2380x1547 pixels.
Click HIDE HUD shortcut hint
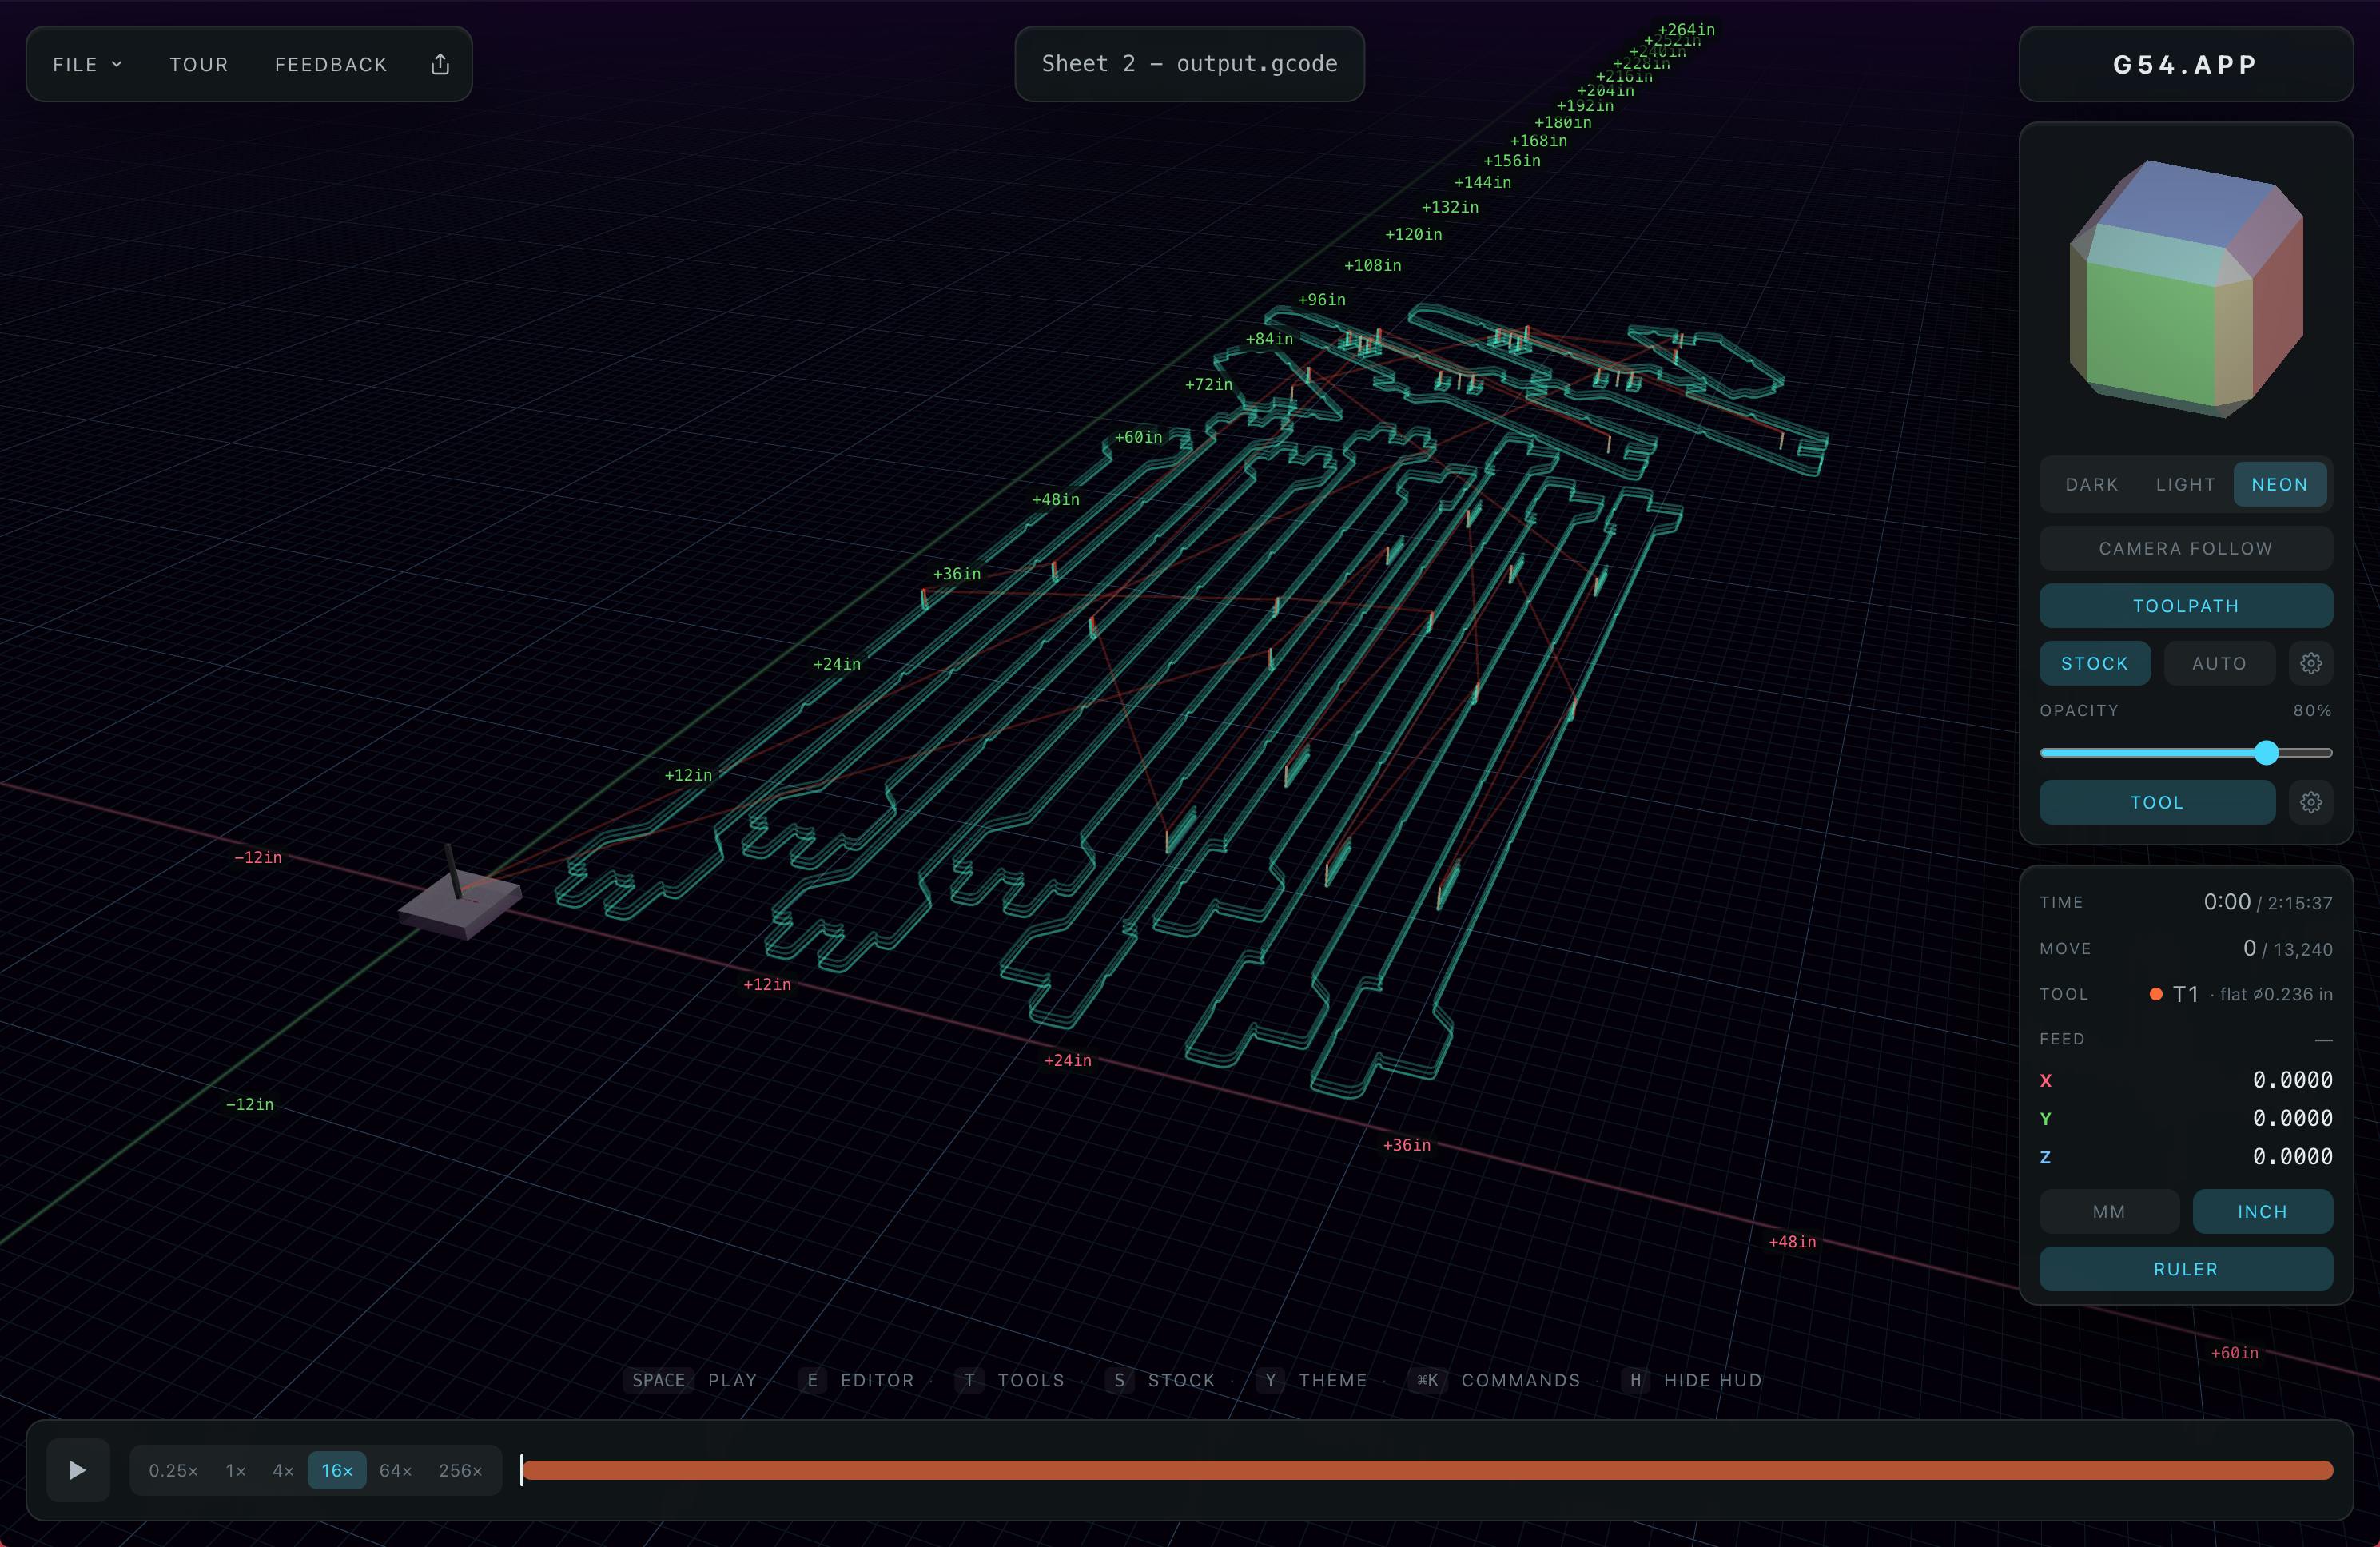[x=1692, y=1380]
